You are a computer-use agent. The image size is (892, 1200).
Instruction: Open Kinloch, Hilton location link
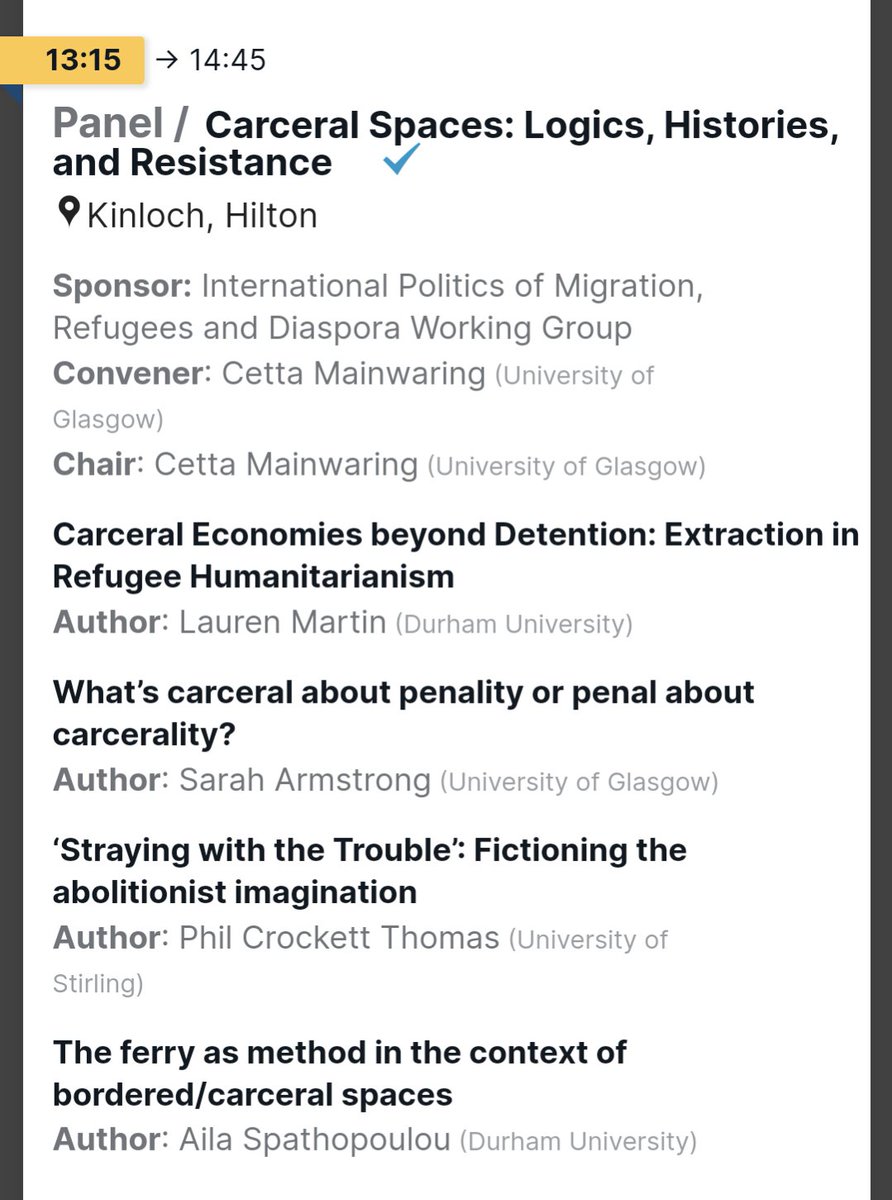point(202,215)
